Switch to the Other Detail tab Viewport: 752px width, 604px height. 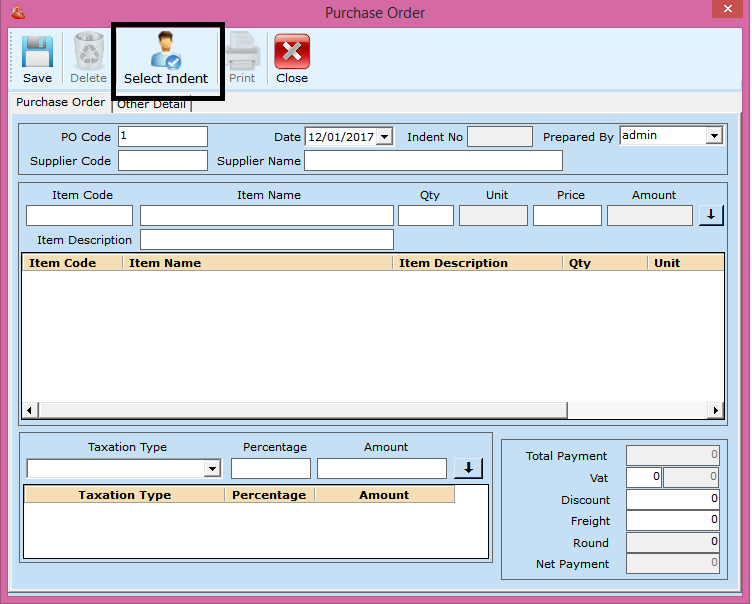click(x=151, y=104)
